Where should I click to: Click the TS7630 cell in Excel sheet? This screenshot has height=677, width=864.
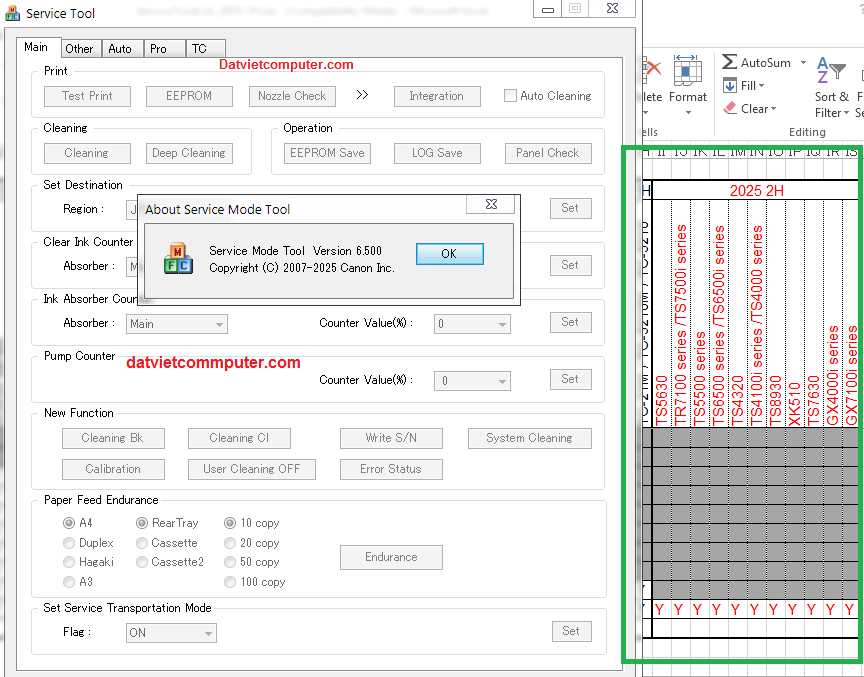(x=814, y=314)
